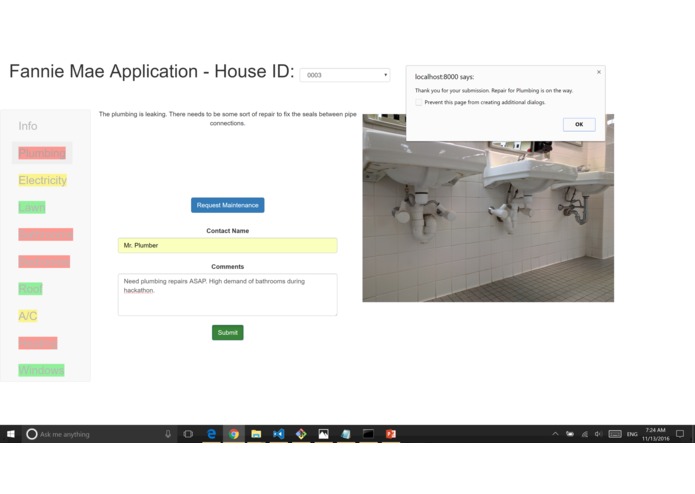The height and width of the screenshot is (494, 695).
Task: Launch Microsoft Edge from the taskbar
Action: tap(211, 434)
